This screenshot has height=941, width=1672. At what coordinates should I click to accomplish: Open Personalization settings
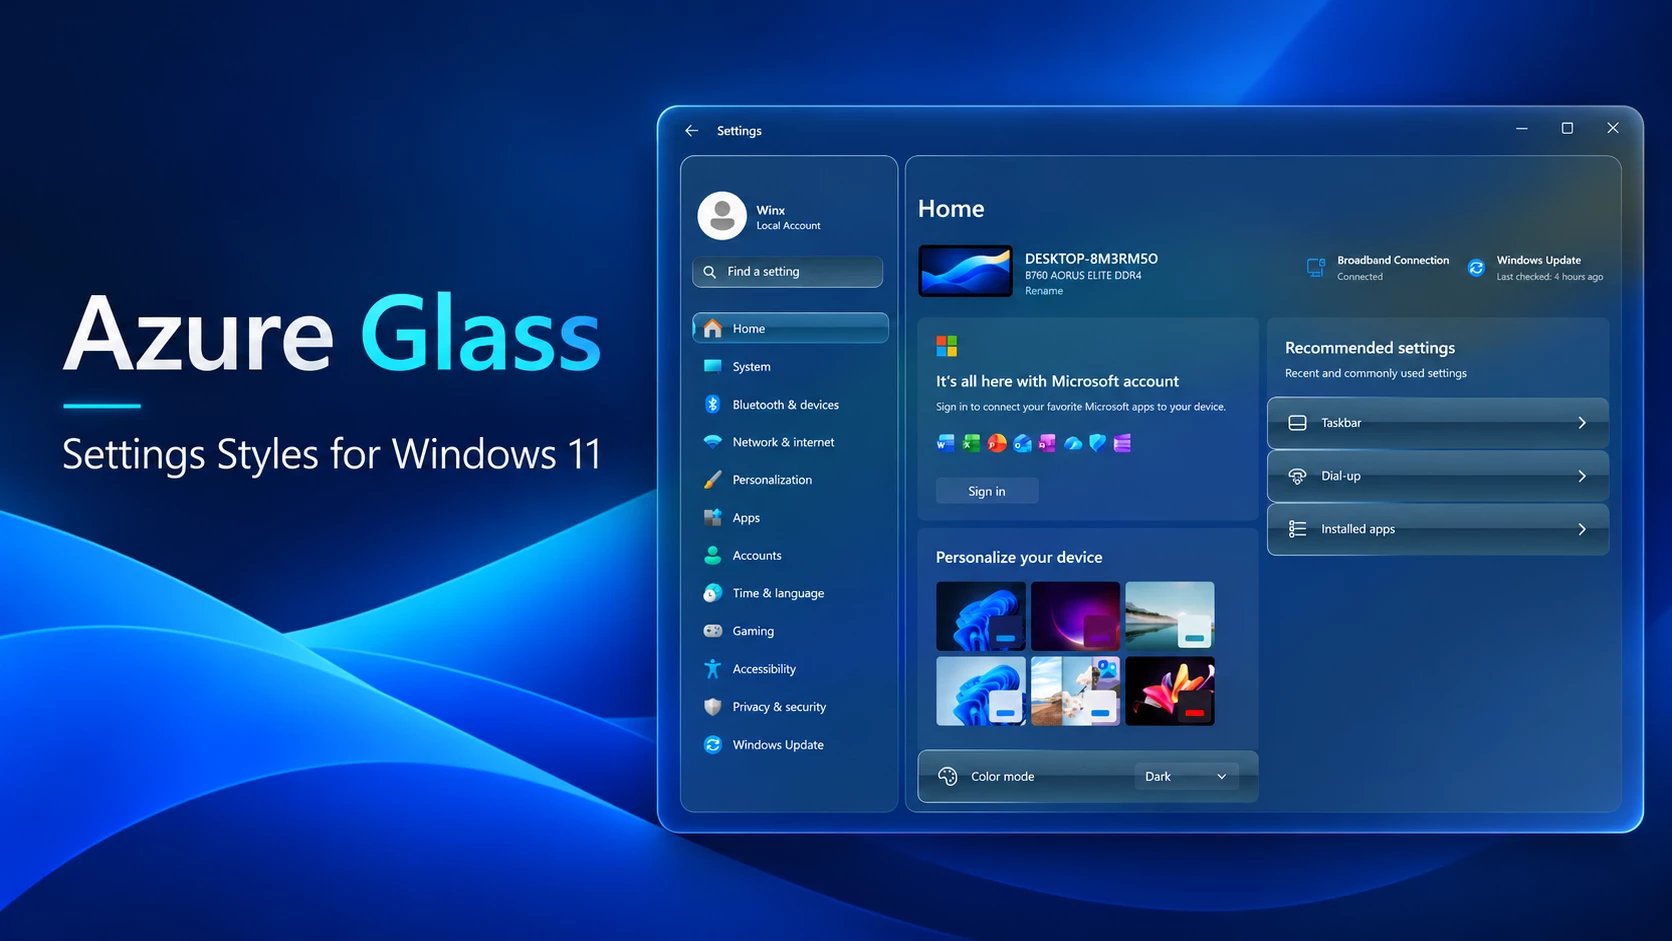[x=790, y=480]
